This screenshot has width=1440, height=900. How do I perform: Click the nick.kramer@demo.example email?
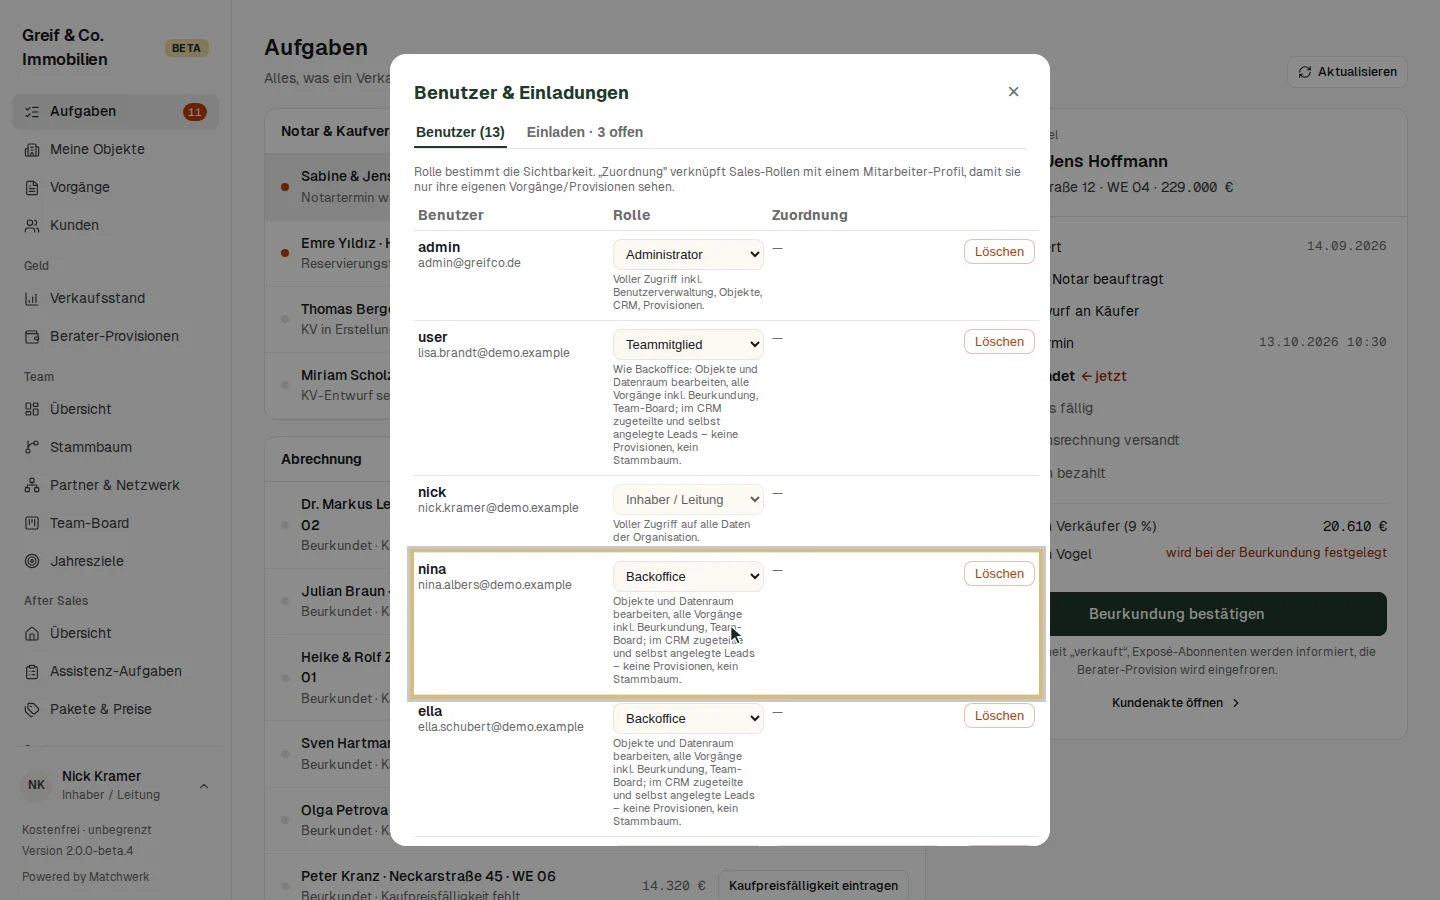pyautogui.click(x=498, y=508)
